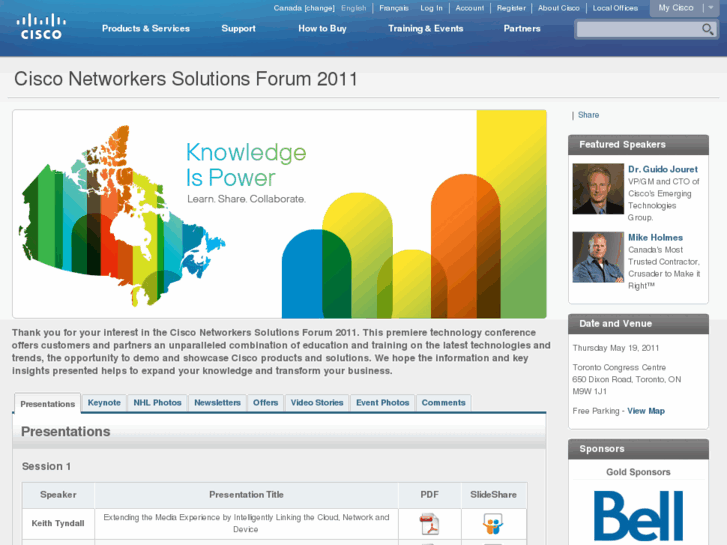
Task: Click the 'Session 1' heading
Action: pyautogui.click(x=46, y=466)
